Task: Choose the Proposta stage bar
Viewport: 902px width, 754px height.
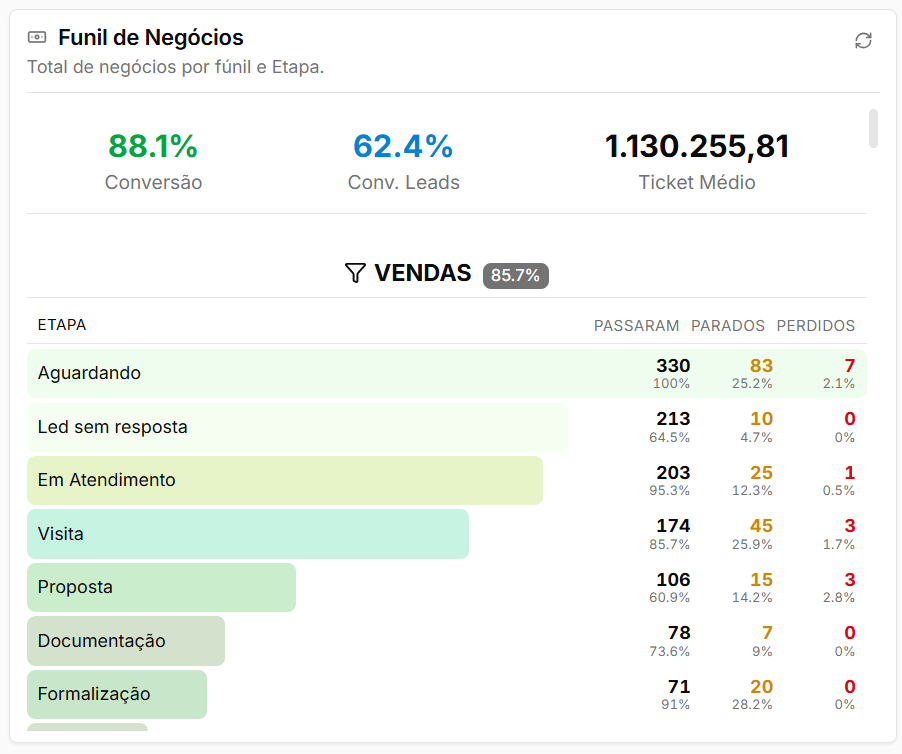Action: coord(161,587)
